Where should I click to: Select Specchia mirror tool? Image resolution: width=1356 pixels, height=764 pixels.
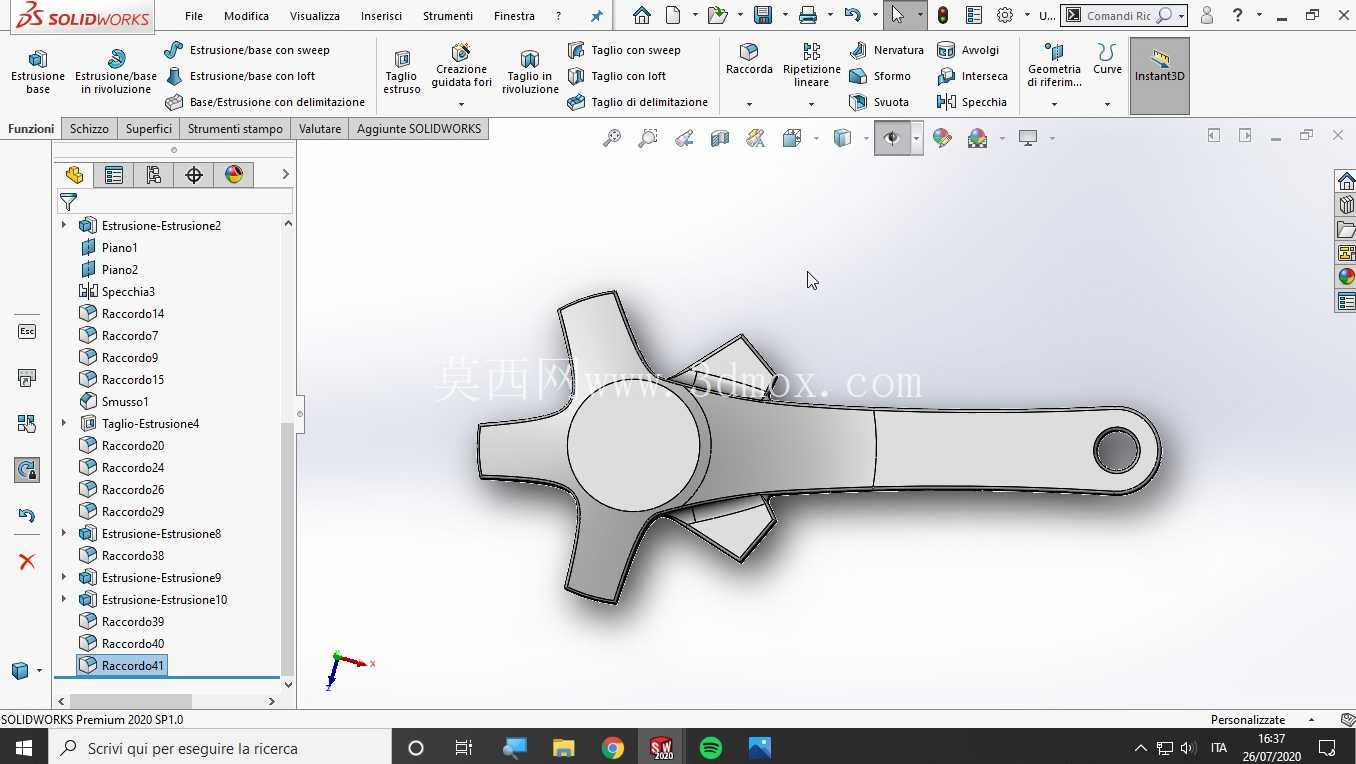(971, 102)
